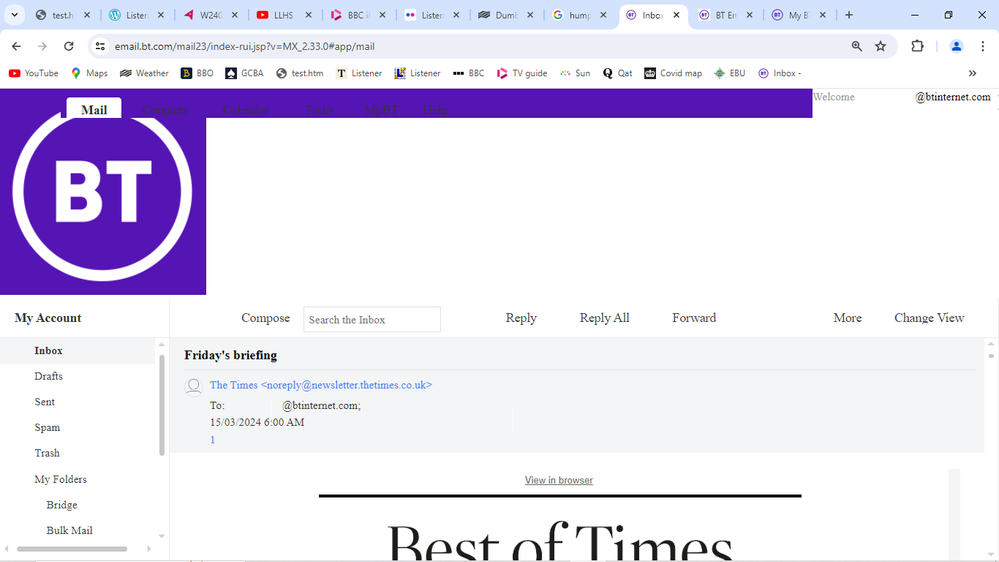Switch to the LLHS YouTube tab
The width and height of the screenshot is (999, 562).
[284, 15]
